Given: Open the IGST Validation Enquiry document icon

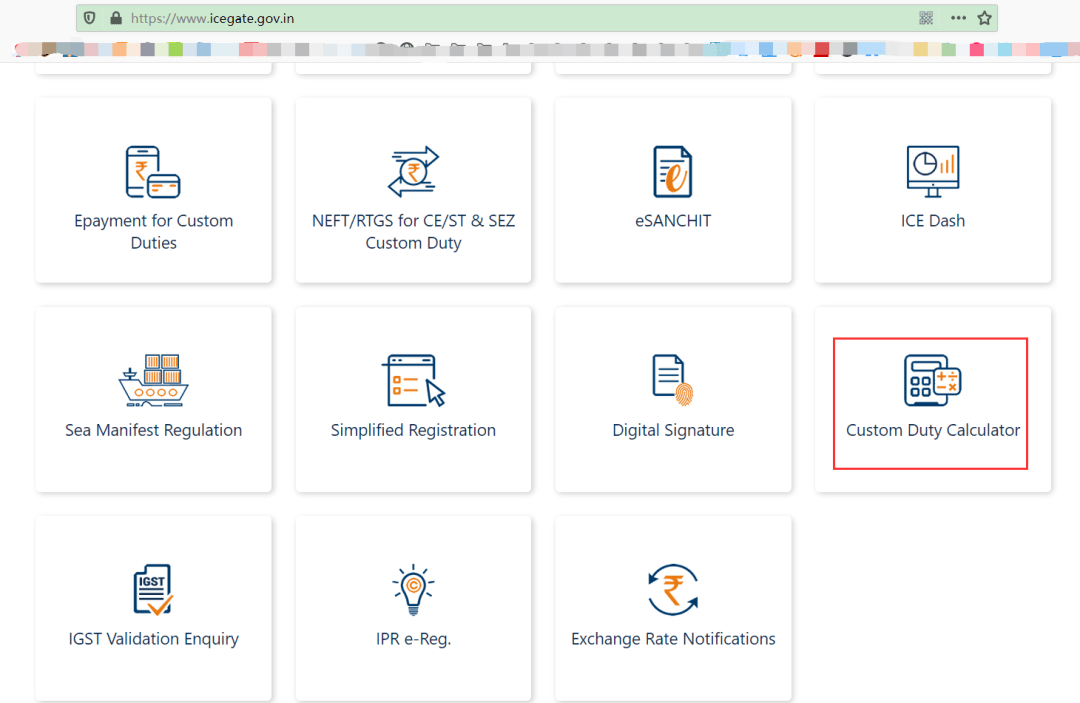Looking at the screenshot, I should click(x=153, y=589).
